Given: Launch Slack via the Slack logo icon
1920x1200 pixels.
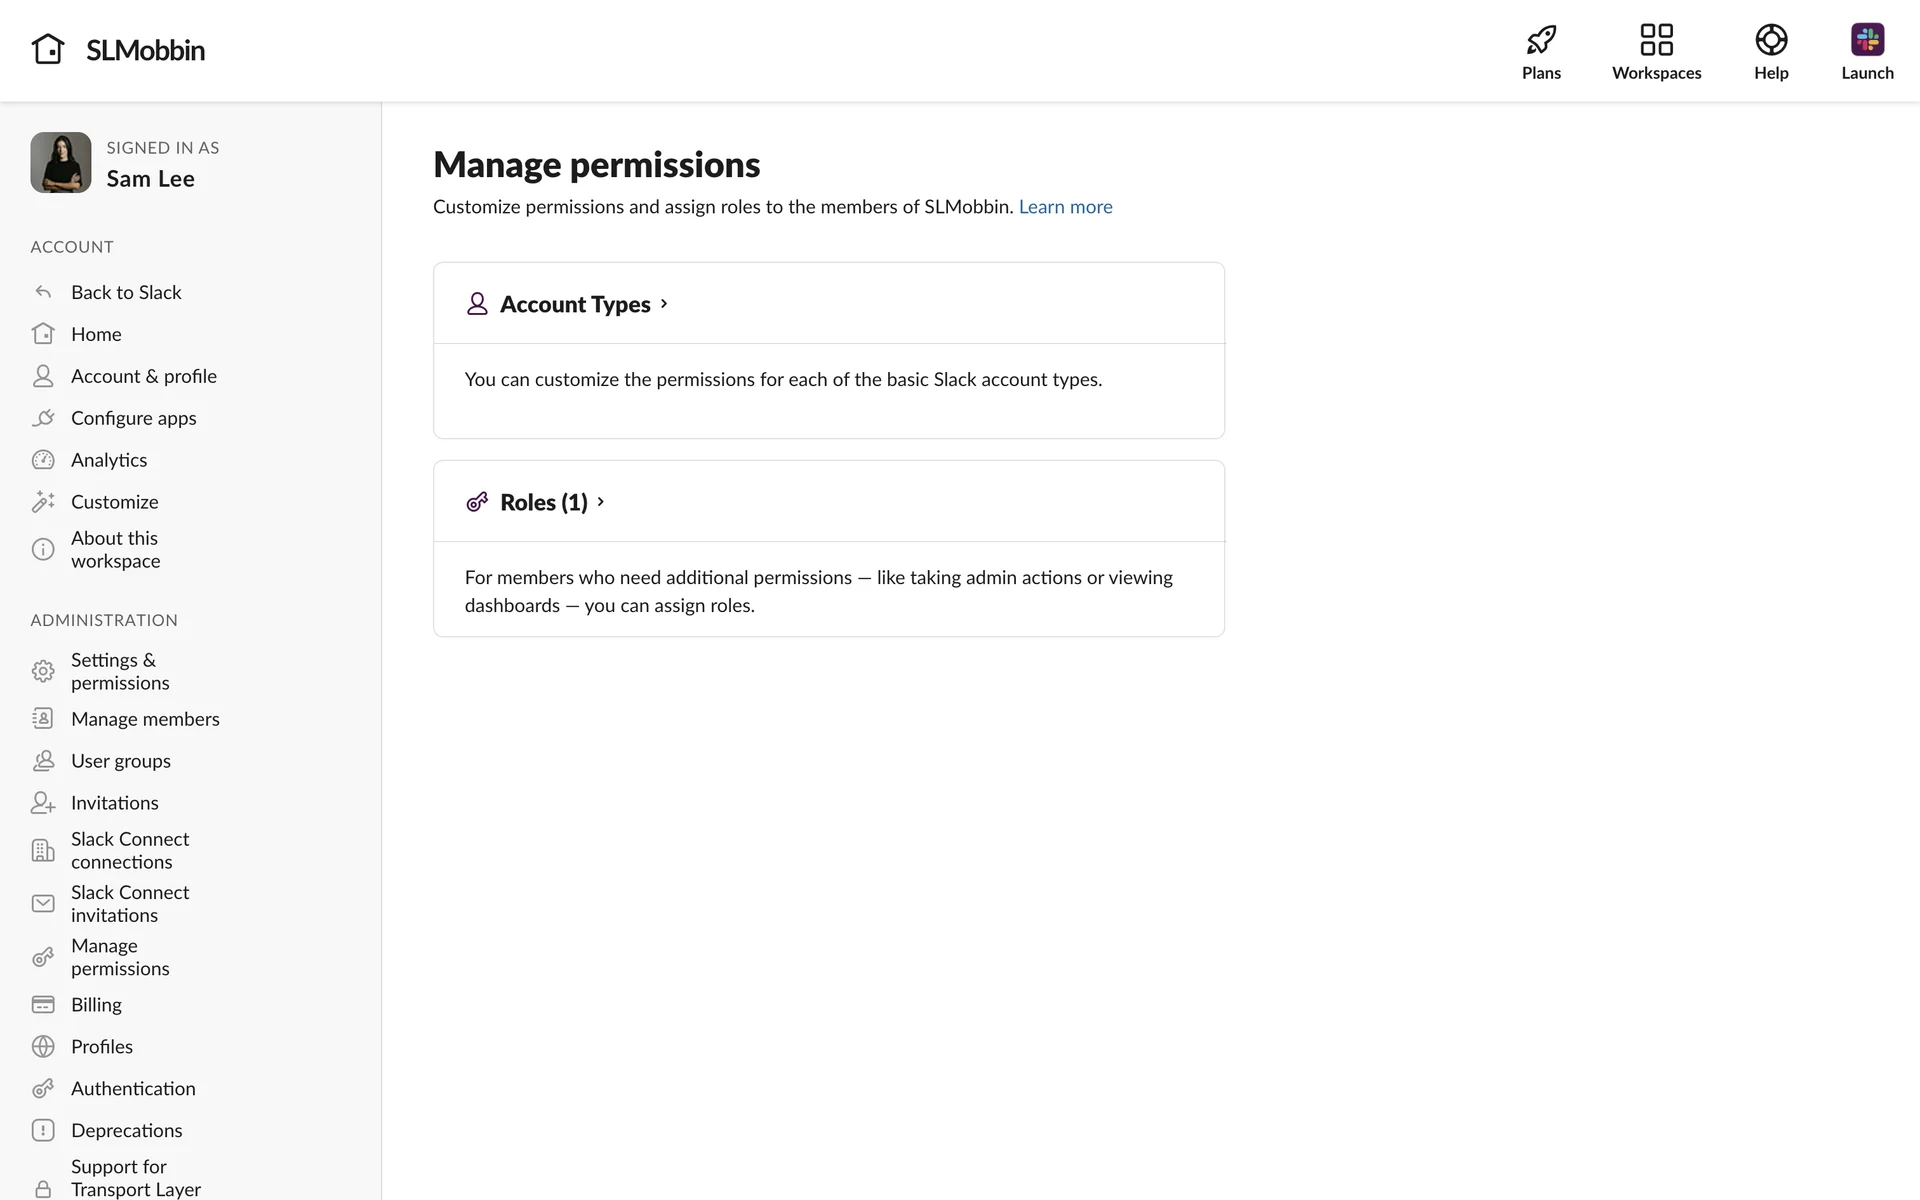Looking at the screenshot, I should tap(1866, 40).
